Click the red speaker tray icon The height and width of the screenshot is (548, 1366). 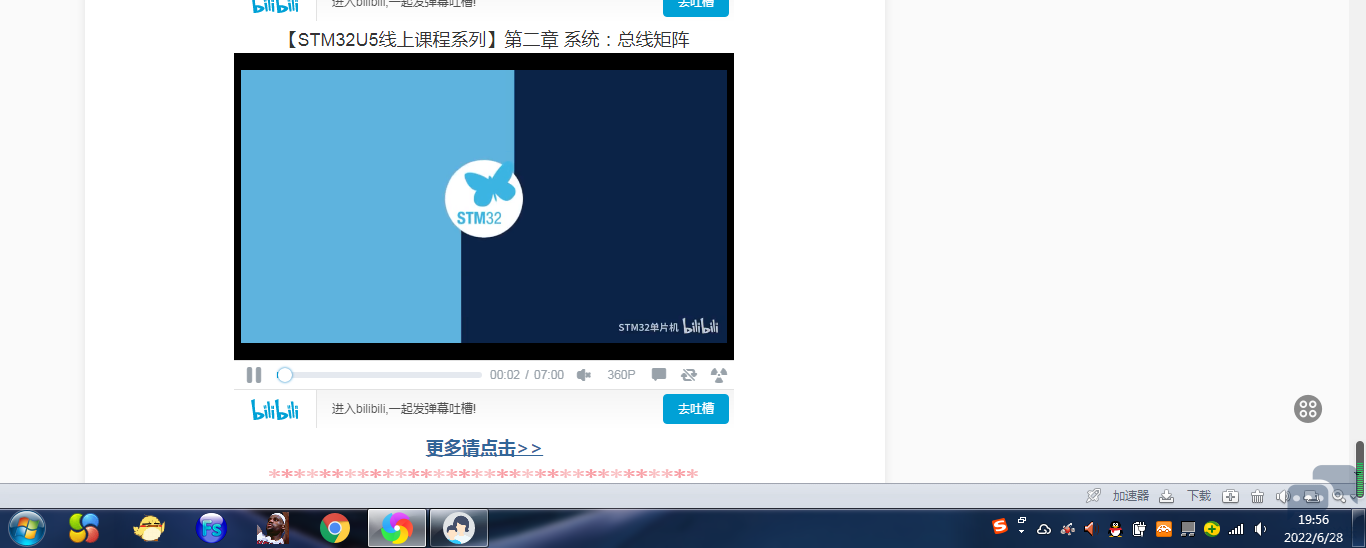(1091, 529)
